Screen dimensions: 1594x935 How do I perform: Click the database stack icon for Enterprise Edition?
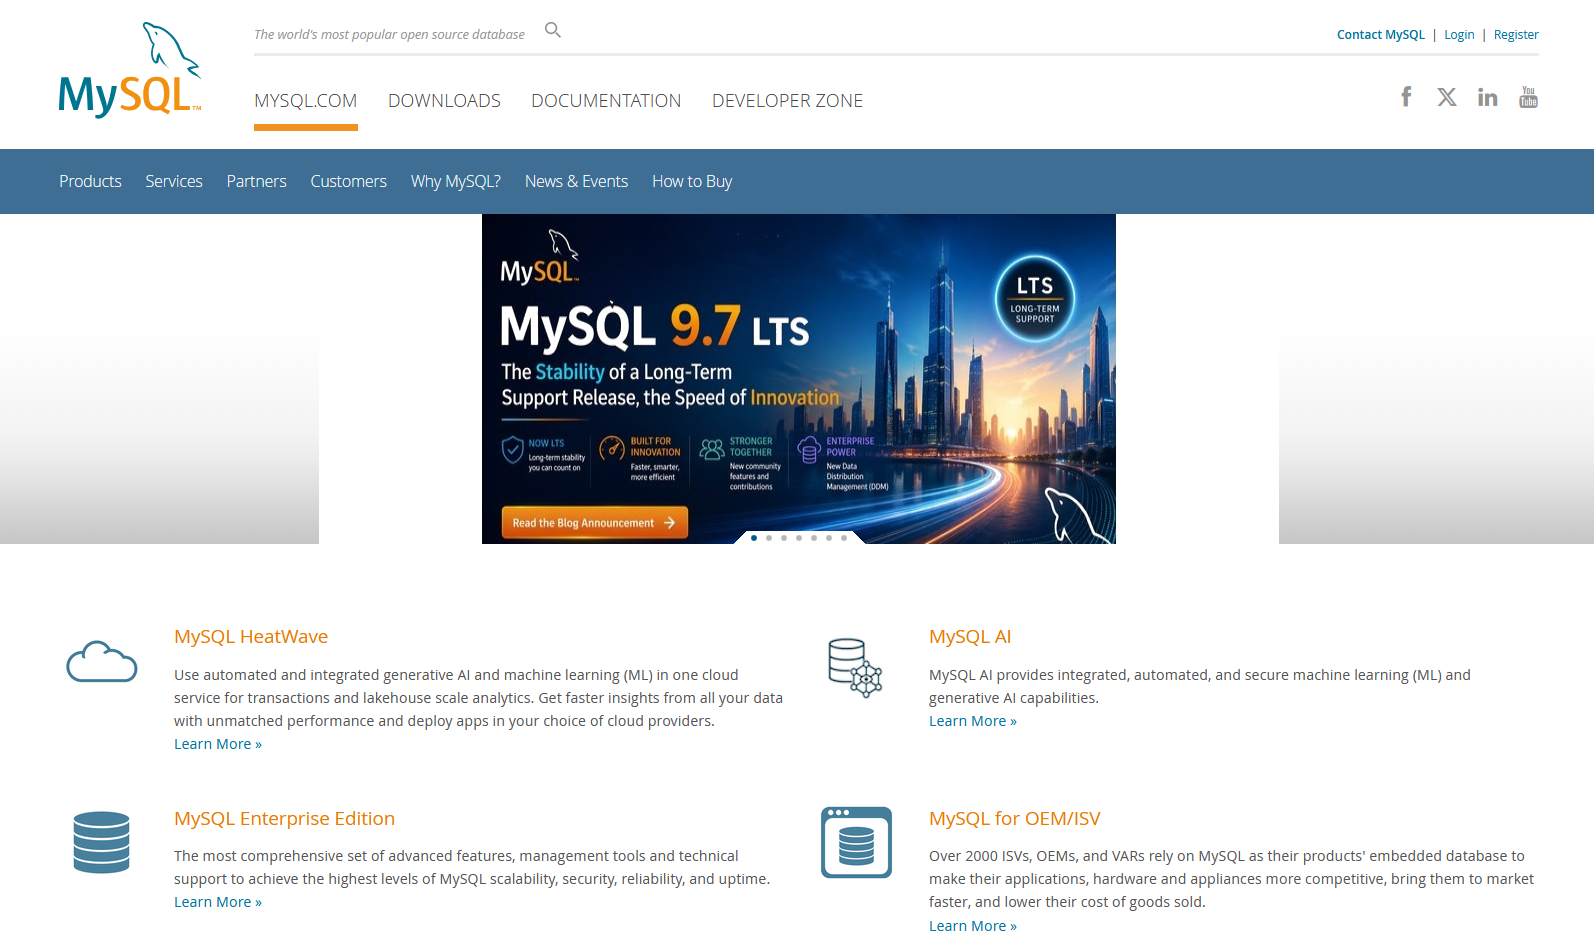click(102, 842)
